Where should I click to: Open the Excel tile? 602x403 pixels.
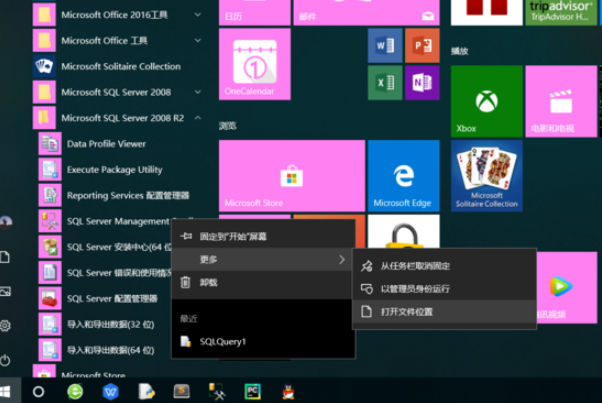click(385, 83)
